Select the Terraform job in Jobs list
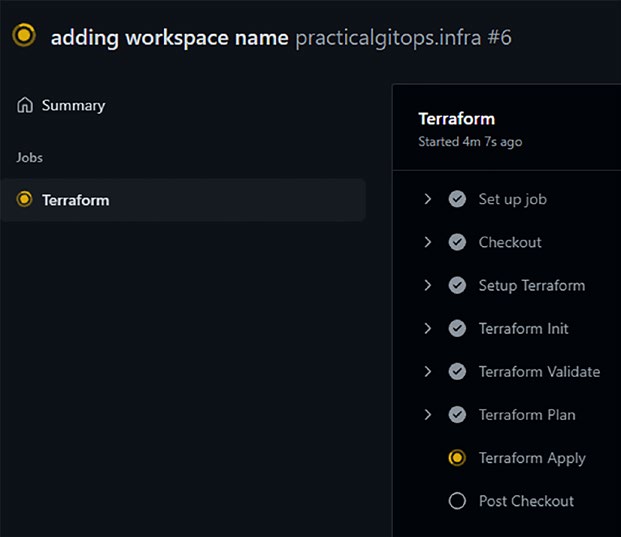This screenshot has width=621, height=537. 183,200
